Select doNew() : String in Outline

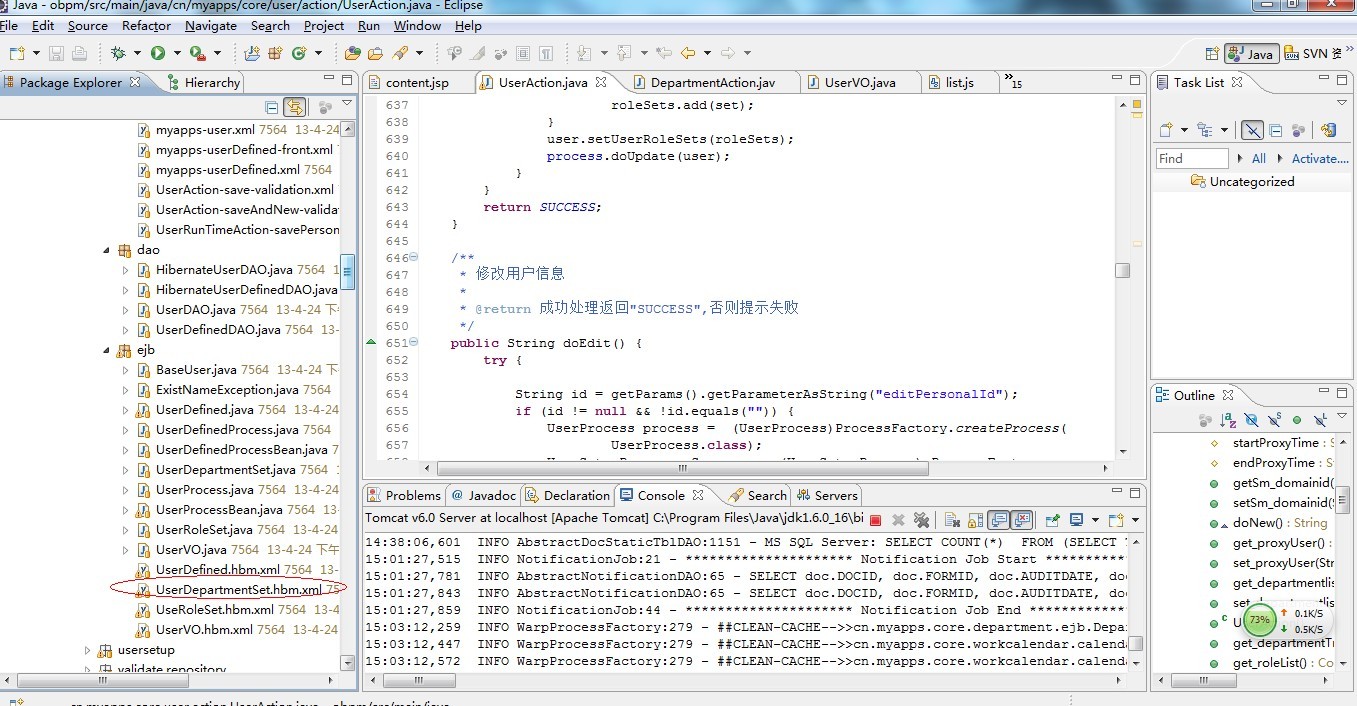1279,523
